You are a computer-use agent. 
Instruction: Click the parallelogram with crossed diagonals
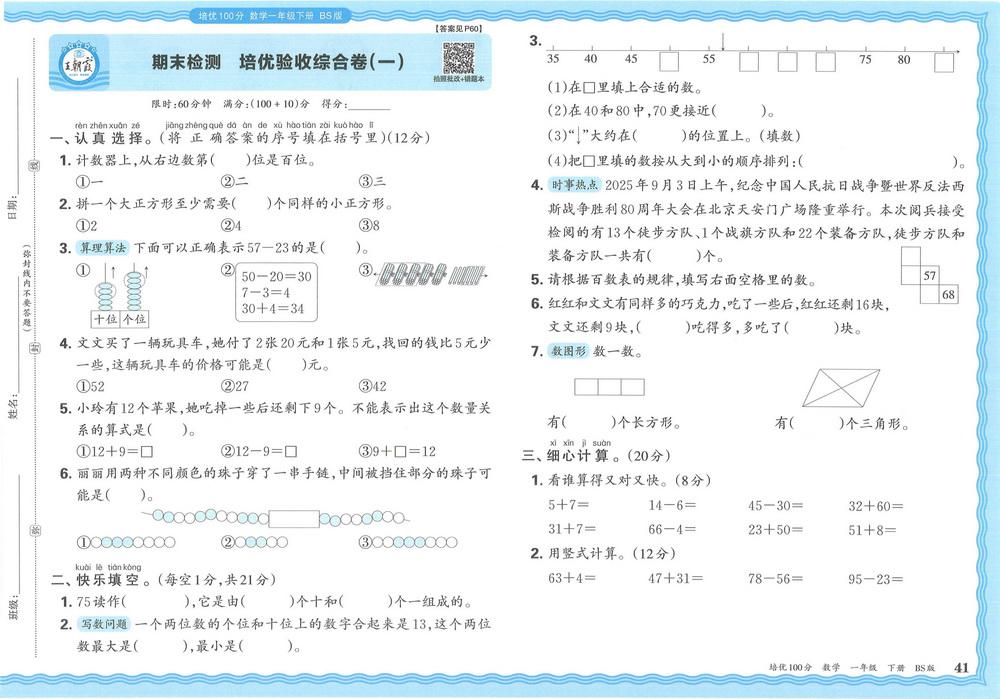pyautogui.click(x=841, y=387)
